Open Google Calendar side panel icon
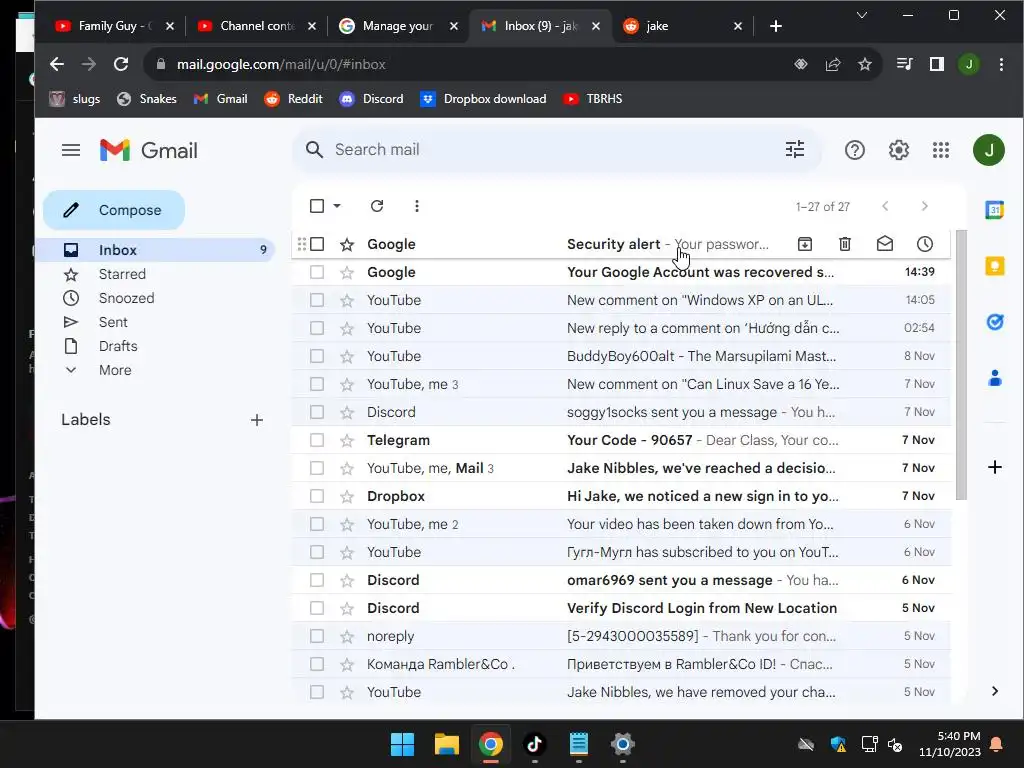 [x=994, y=210]
